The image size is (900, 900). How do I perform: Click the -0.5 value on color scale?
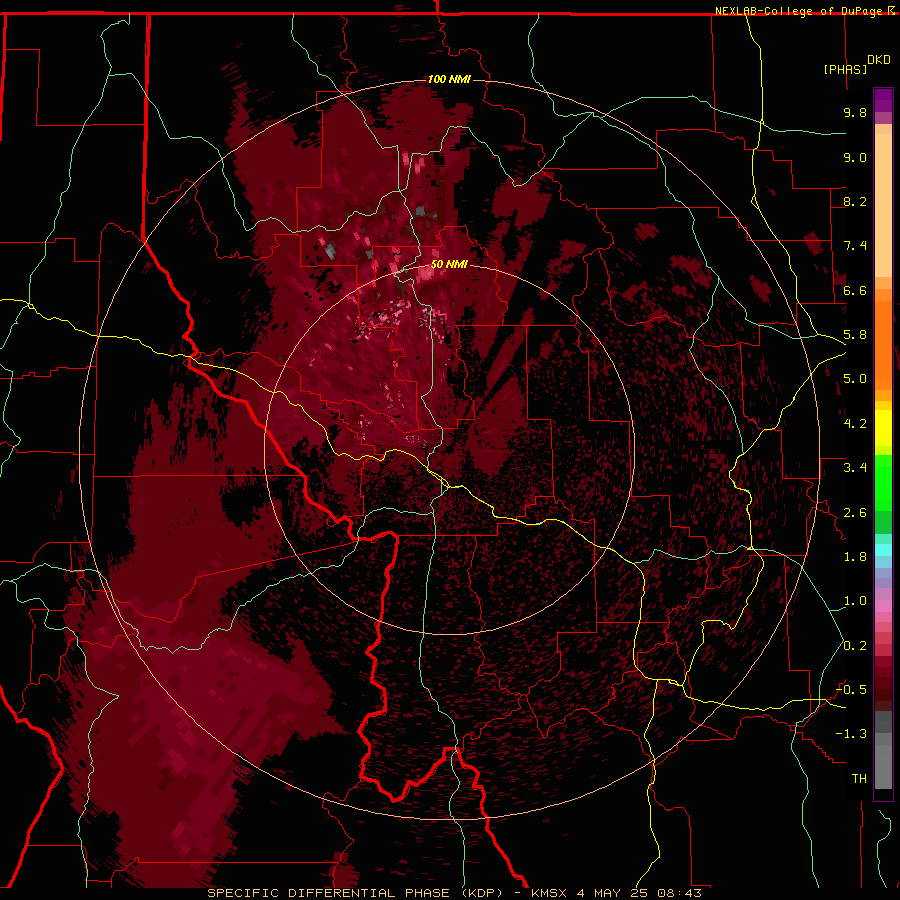[851, 690]
